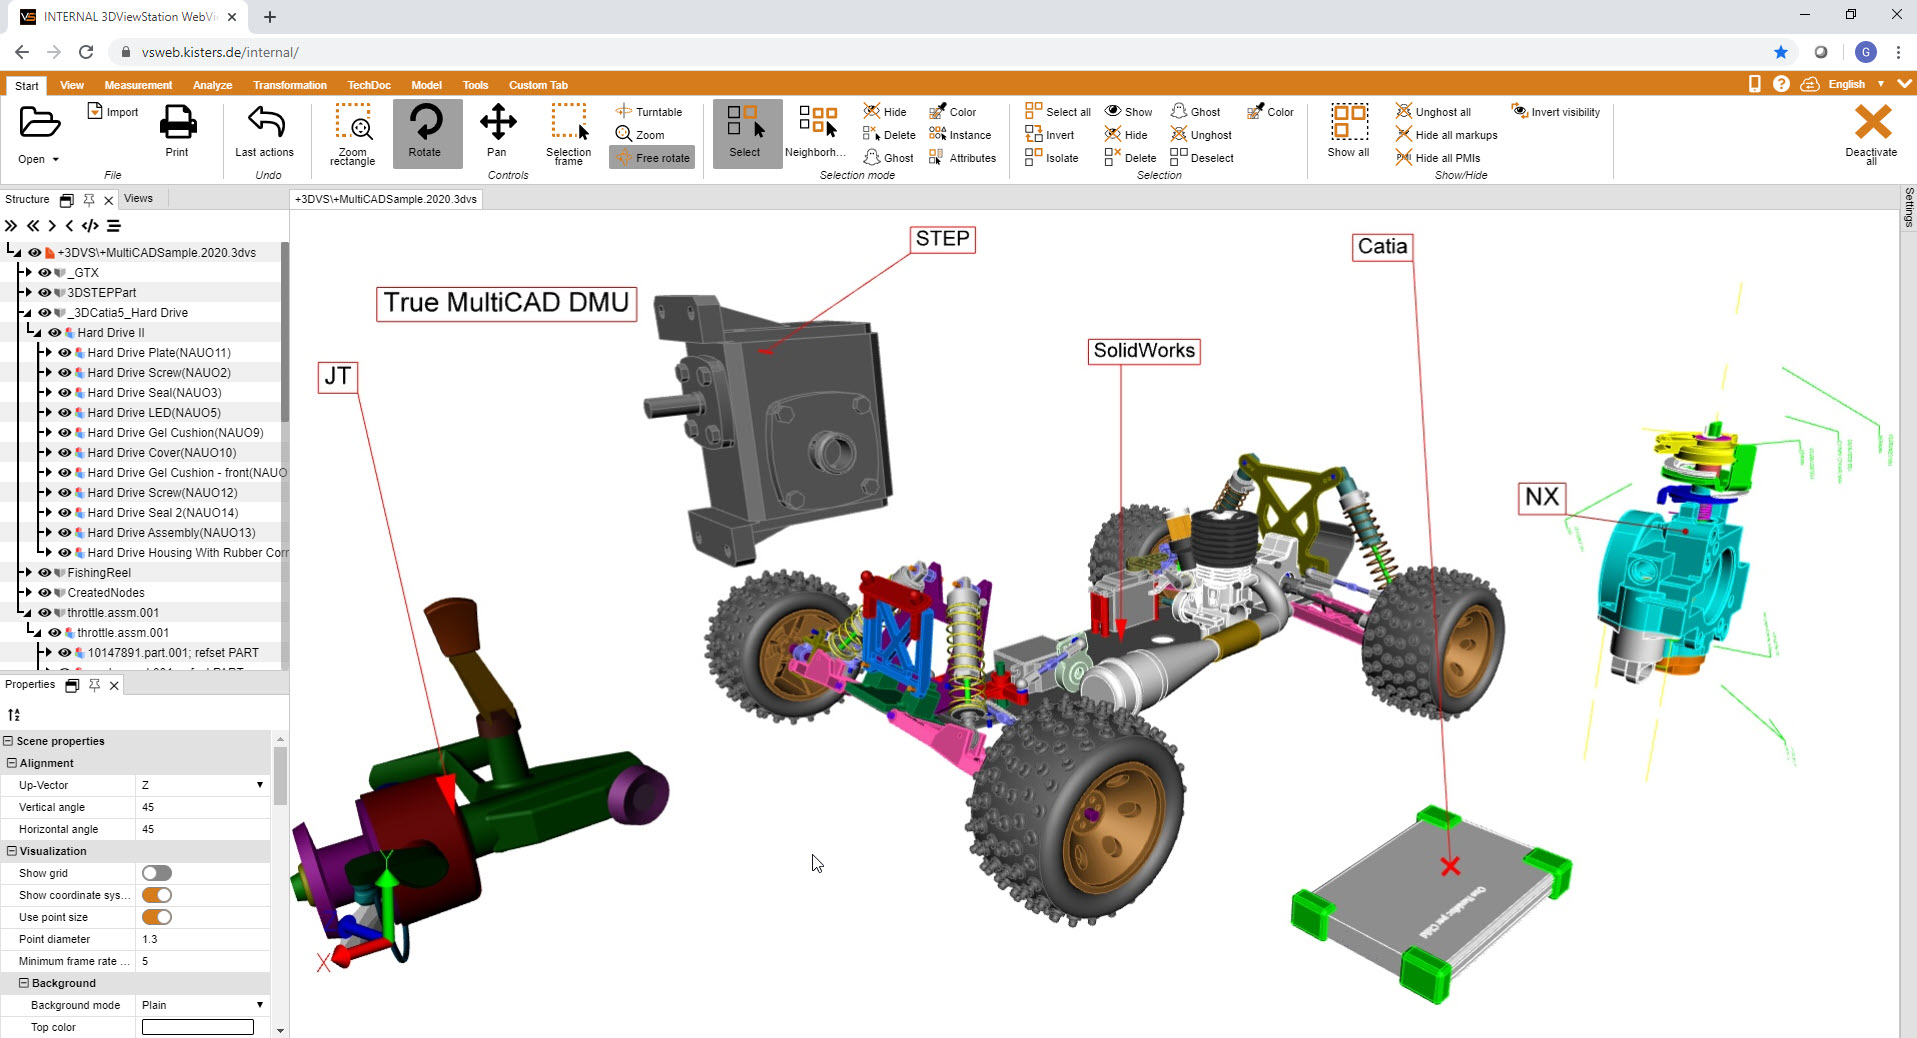Viewport: 1917px width, 1038px height.
Task: Click the Show all icon
Action: 1348,130
